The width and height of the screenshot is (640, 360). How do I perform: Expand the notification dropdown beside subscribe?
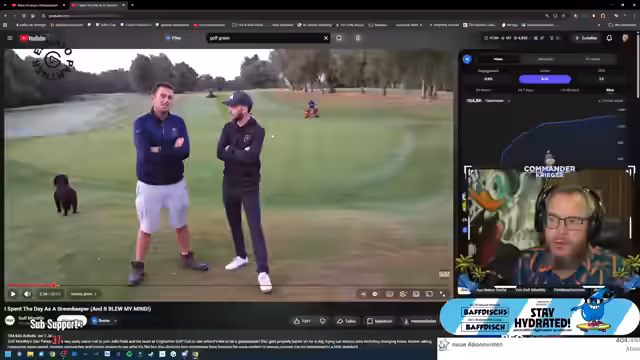[x=104, y=321]
